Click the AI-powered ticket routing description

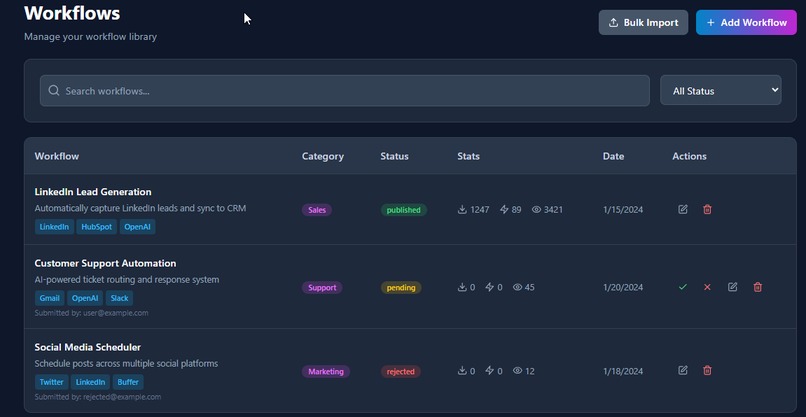pos(127,280)
